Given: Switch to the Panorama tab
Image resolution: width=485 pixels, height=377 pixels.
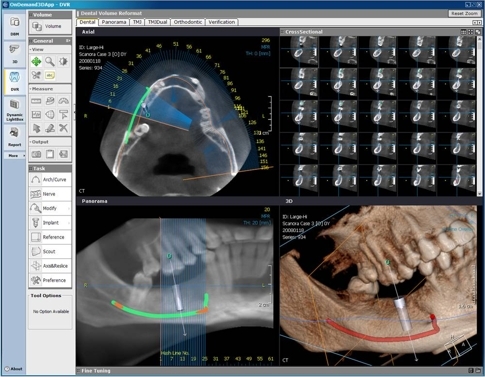Looking at the screenshot, I should (114, 22).
